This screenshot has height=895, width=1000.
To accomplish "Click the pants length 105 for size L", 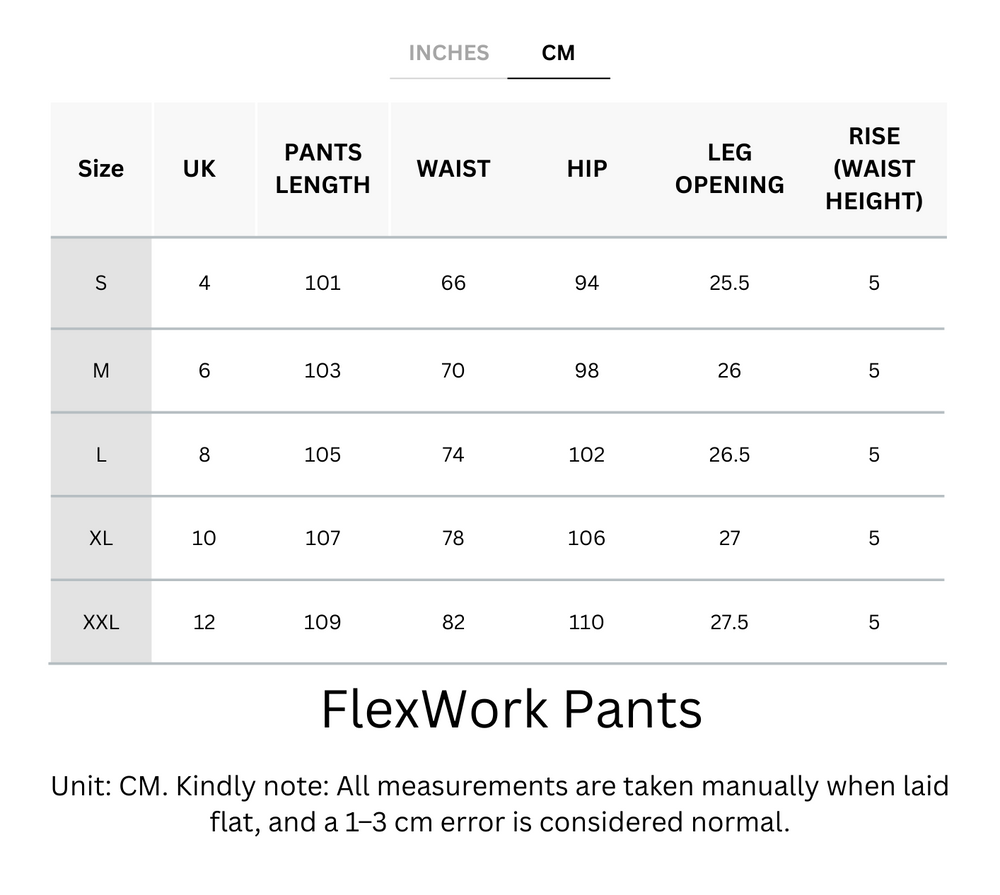I will coord(322,454).
